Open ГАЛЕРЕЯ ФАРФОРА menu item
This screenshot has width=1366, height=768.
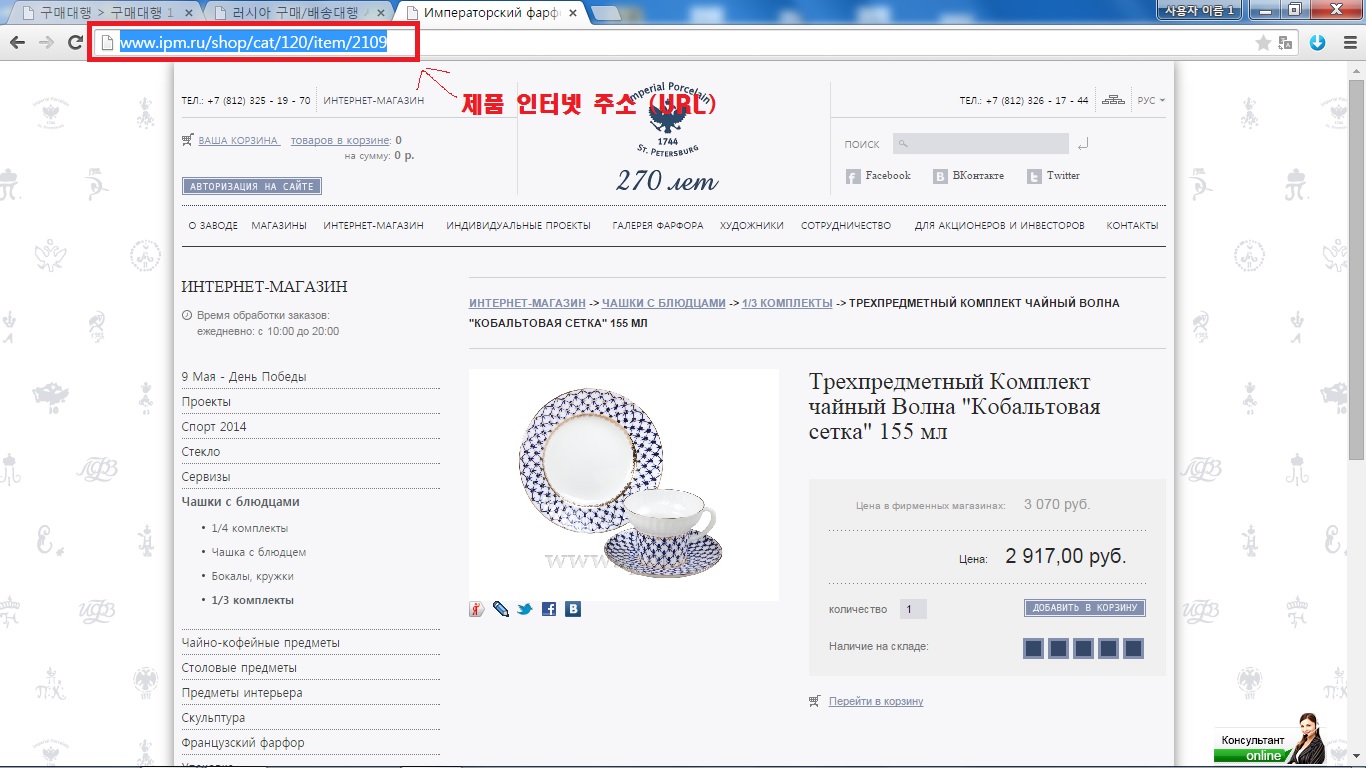pos(658,226)
